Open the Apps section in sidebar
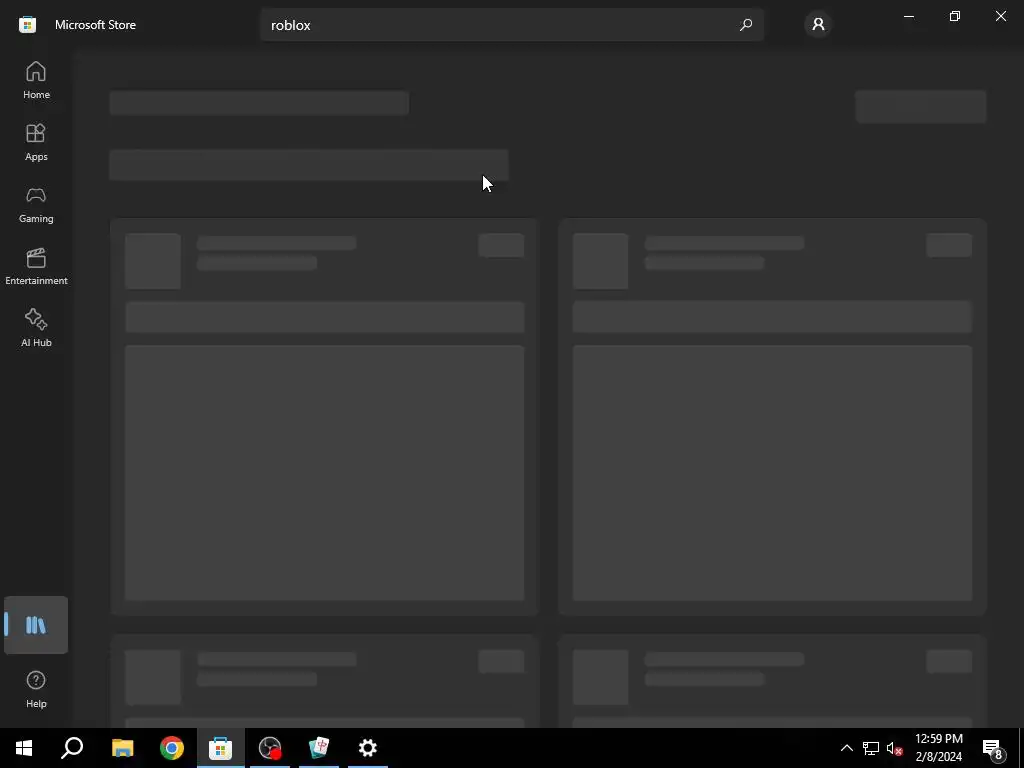The image size is (1024, 768). click(x=36, y=142)
